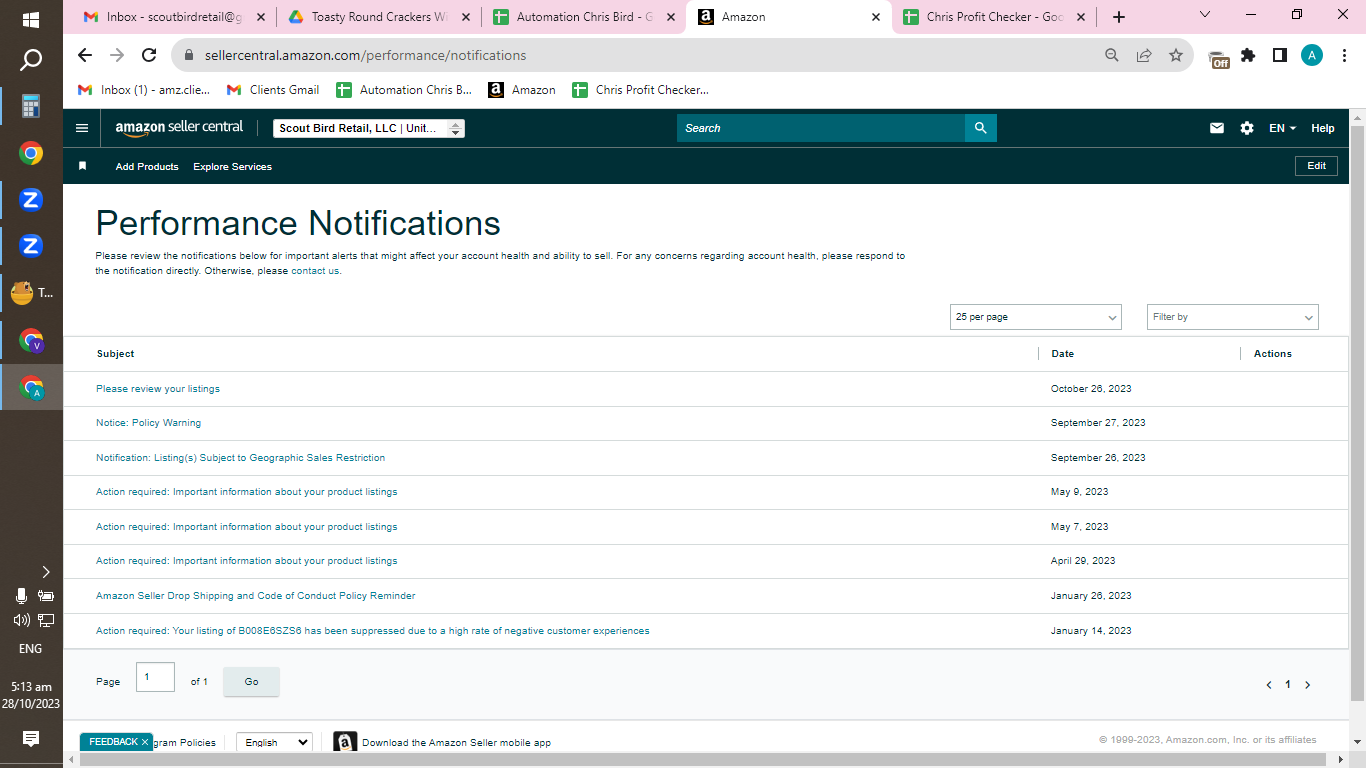Click the Amazon Seller Central logo
The image size is (1366, 768).
point(179,128)
